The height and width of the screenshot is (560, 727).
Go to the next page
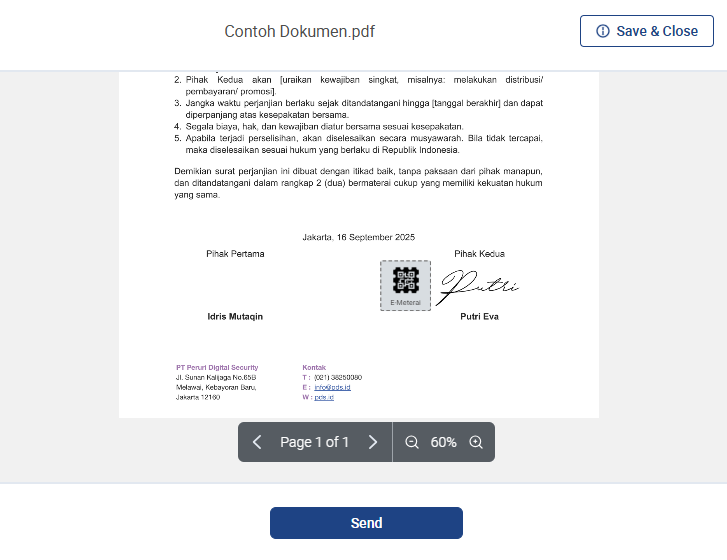point(373,442)
